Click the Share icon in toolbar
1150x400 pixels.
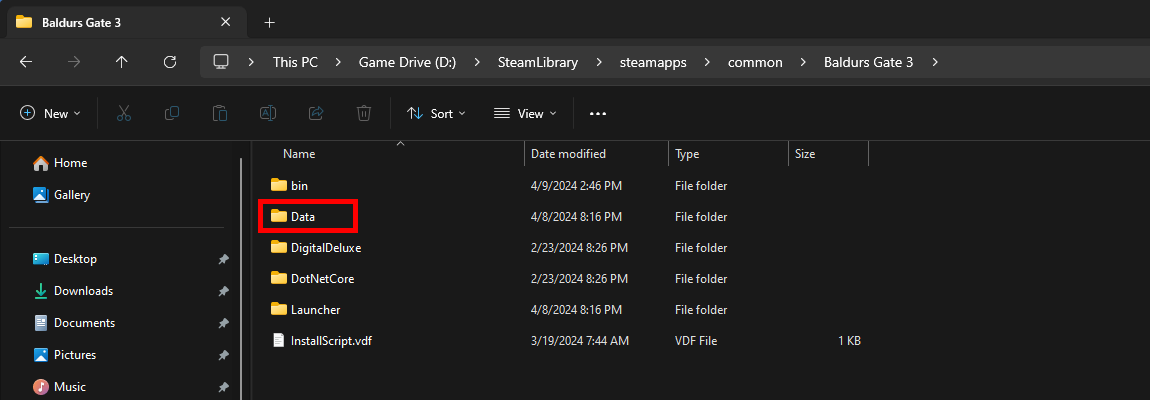pos(316,114)
